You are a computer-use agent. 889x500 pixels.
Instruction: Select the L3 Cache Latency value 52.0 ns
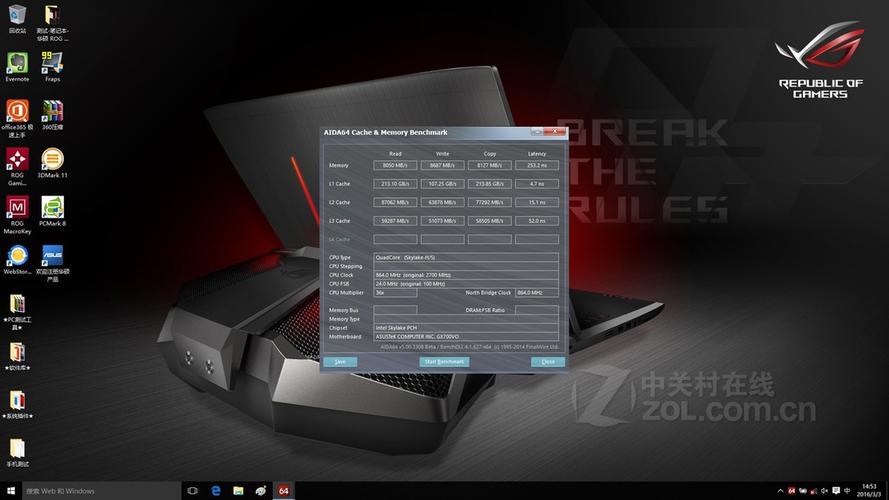(537, 221)
